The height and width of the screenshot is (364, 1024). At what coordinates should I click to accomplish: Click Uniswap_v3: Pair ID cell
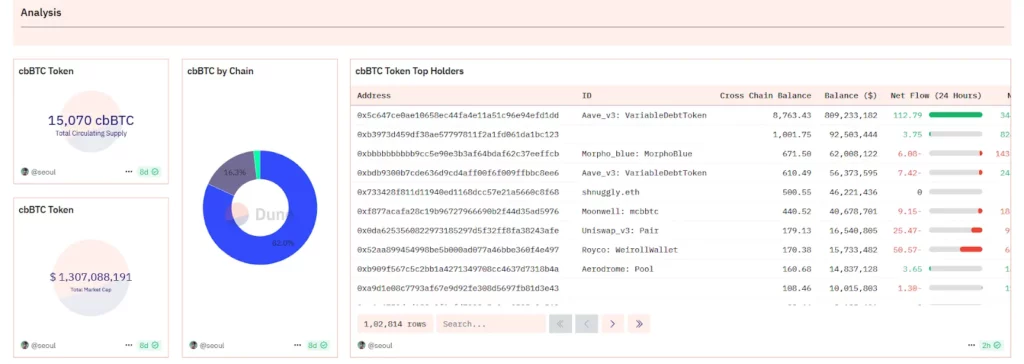click(620, 231)
